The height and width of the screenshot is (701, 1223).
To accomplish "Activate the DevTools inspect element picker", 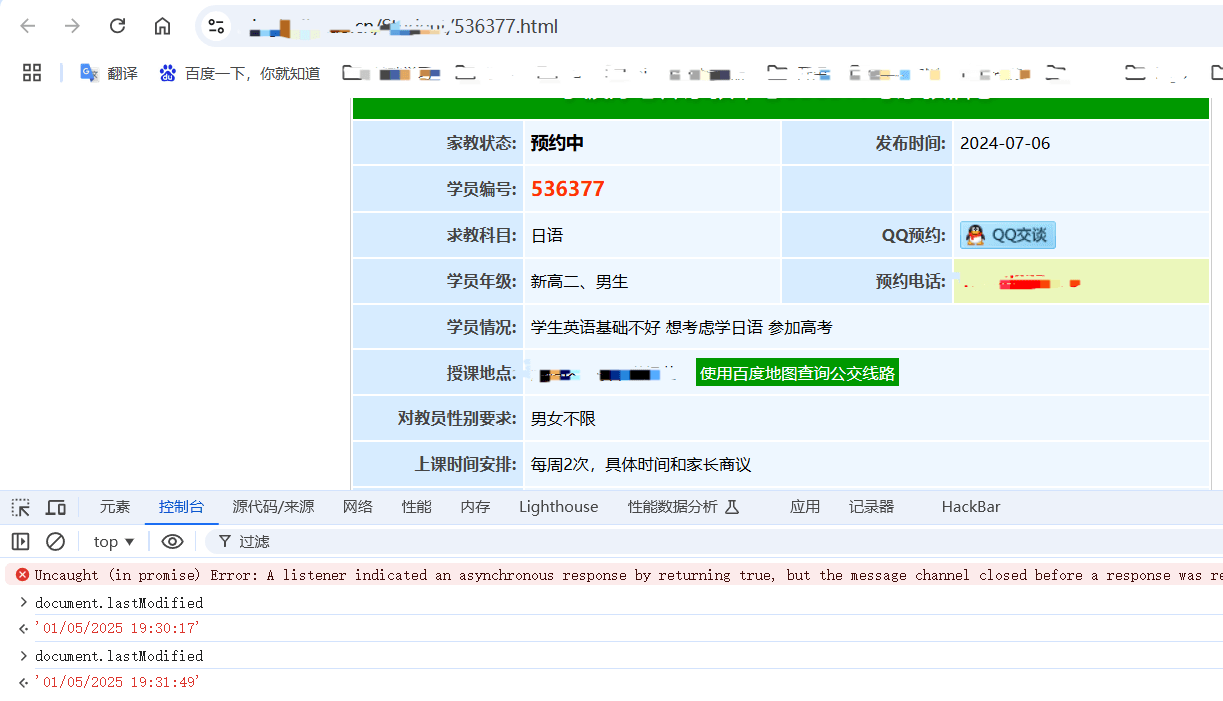I will 20,507.
